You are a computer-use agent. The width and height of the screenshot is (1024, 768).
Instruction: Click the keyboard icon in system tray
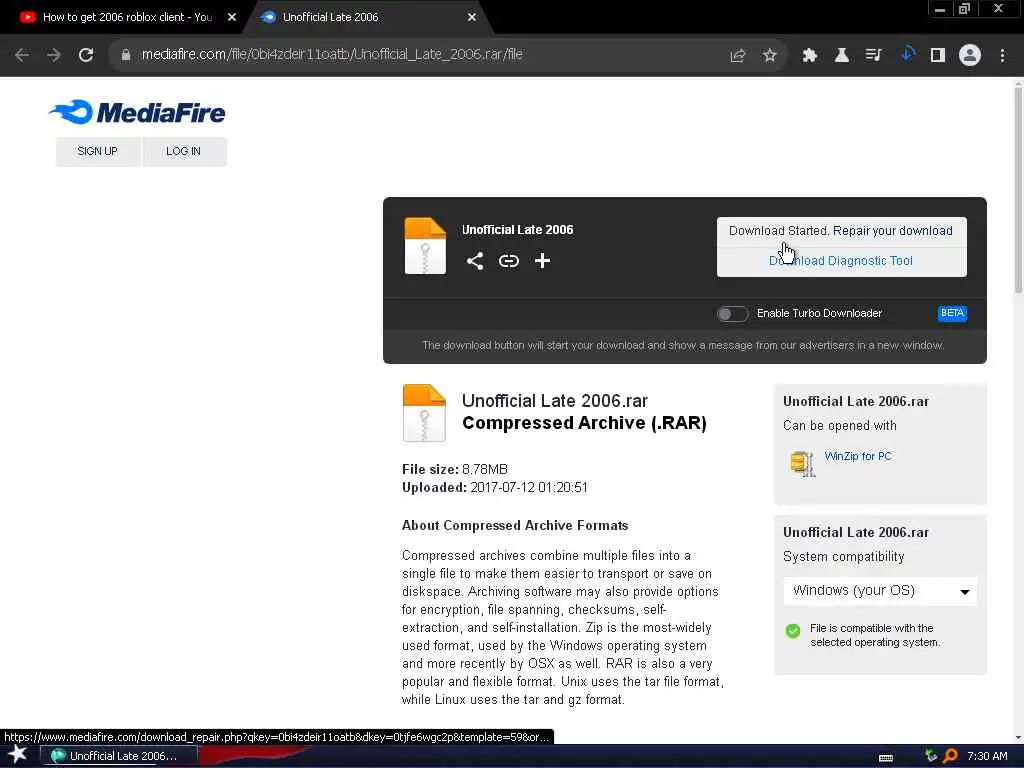(x=886, y=758)
